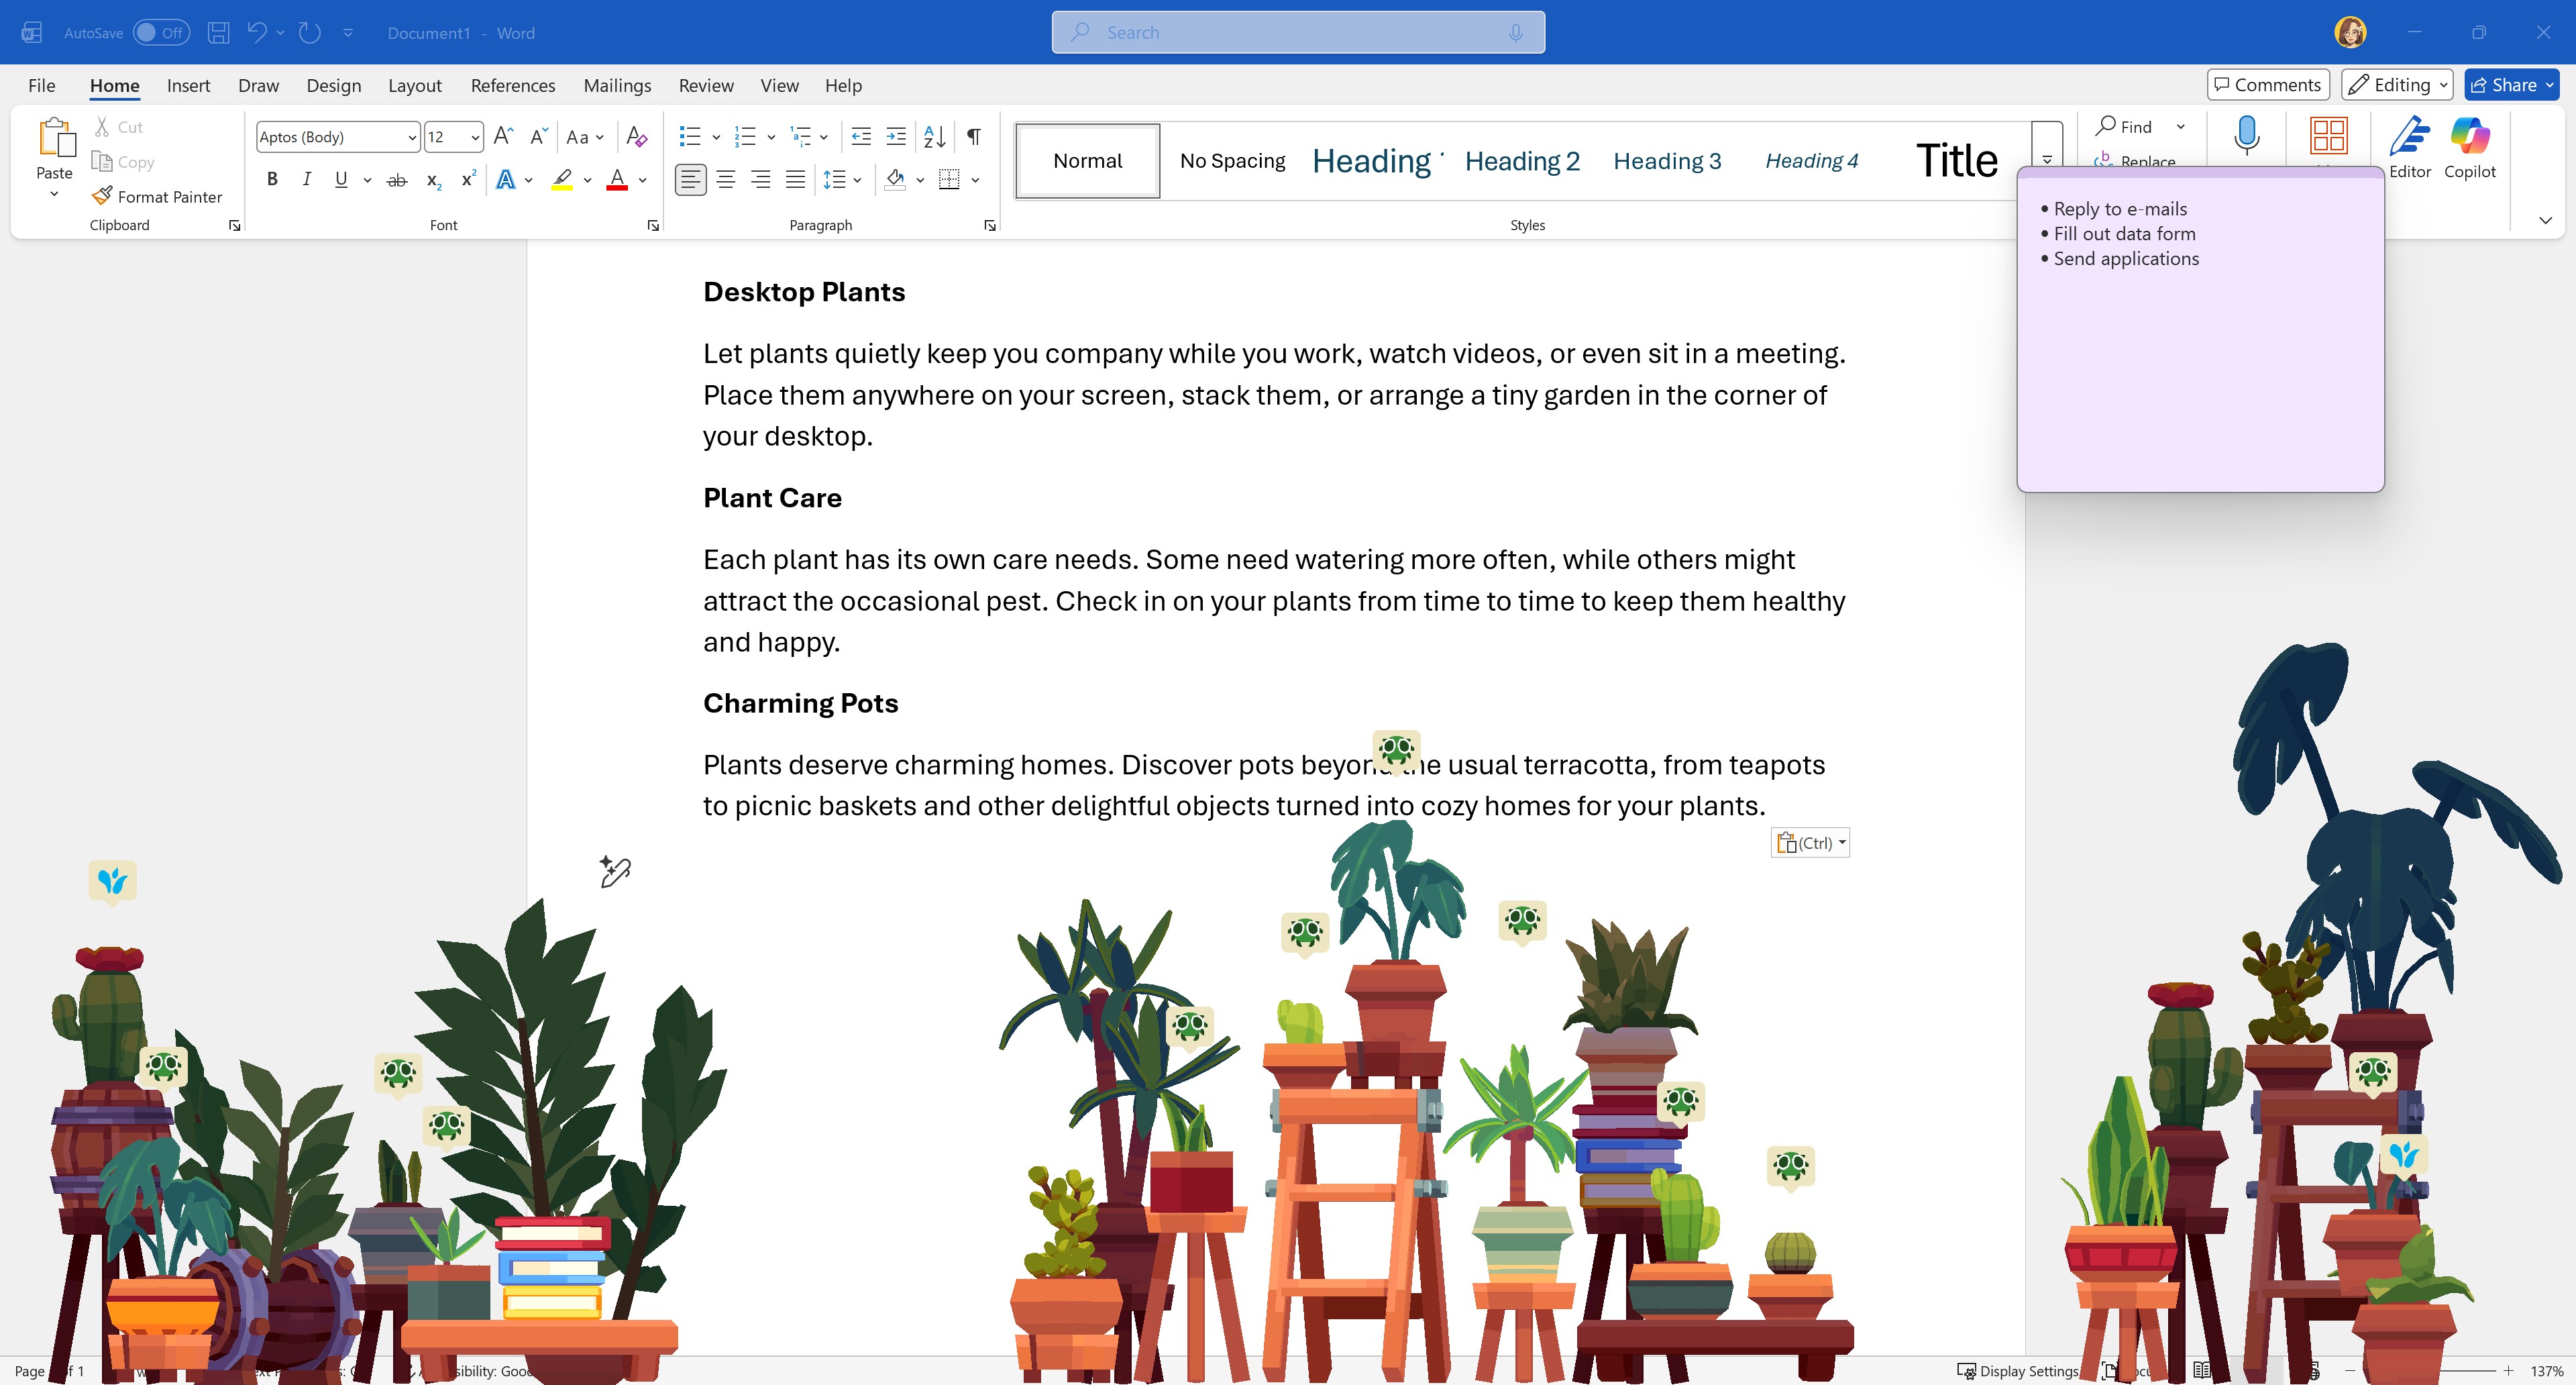
Task: Click the Dictate microphone icon
Action: (2246, 135)
